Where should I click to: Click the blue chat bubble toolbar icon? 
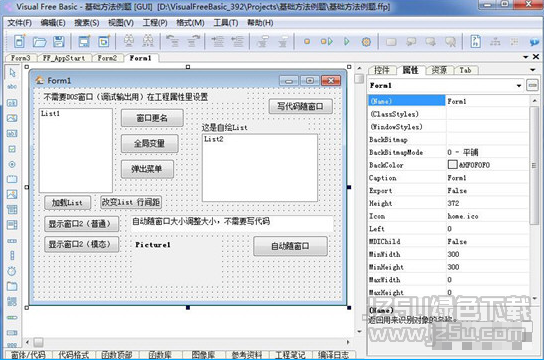pyautogui.click(x=534, y=42)
